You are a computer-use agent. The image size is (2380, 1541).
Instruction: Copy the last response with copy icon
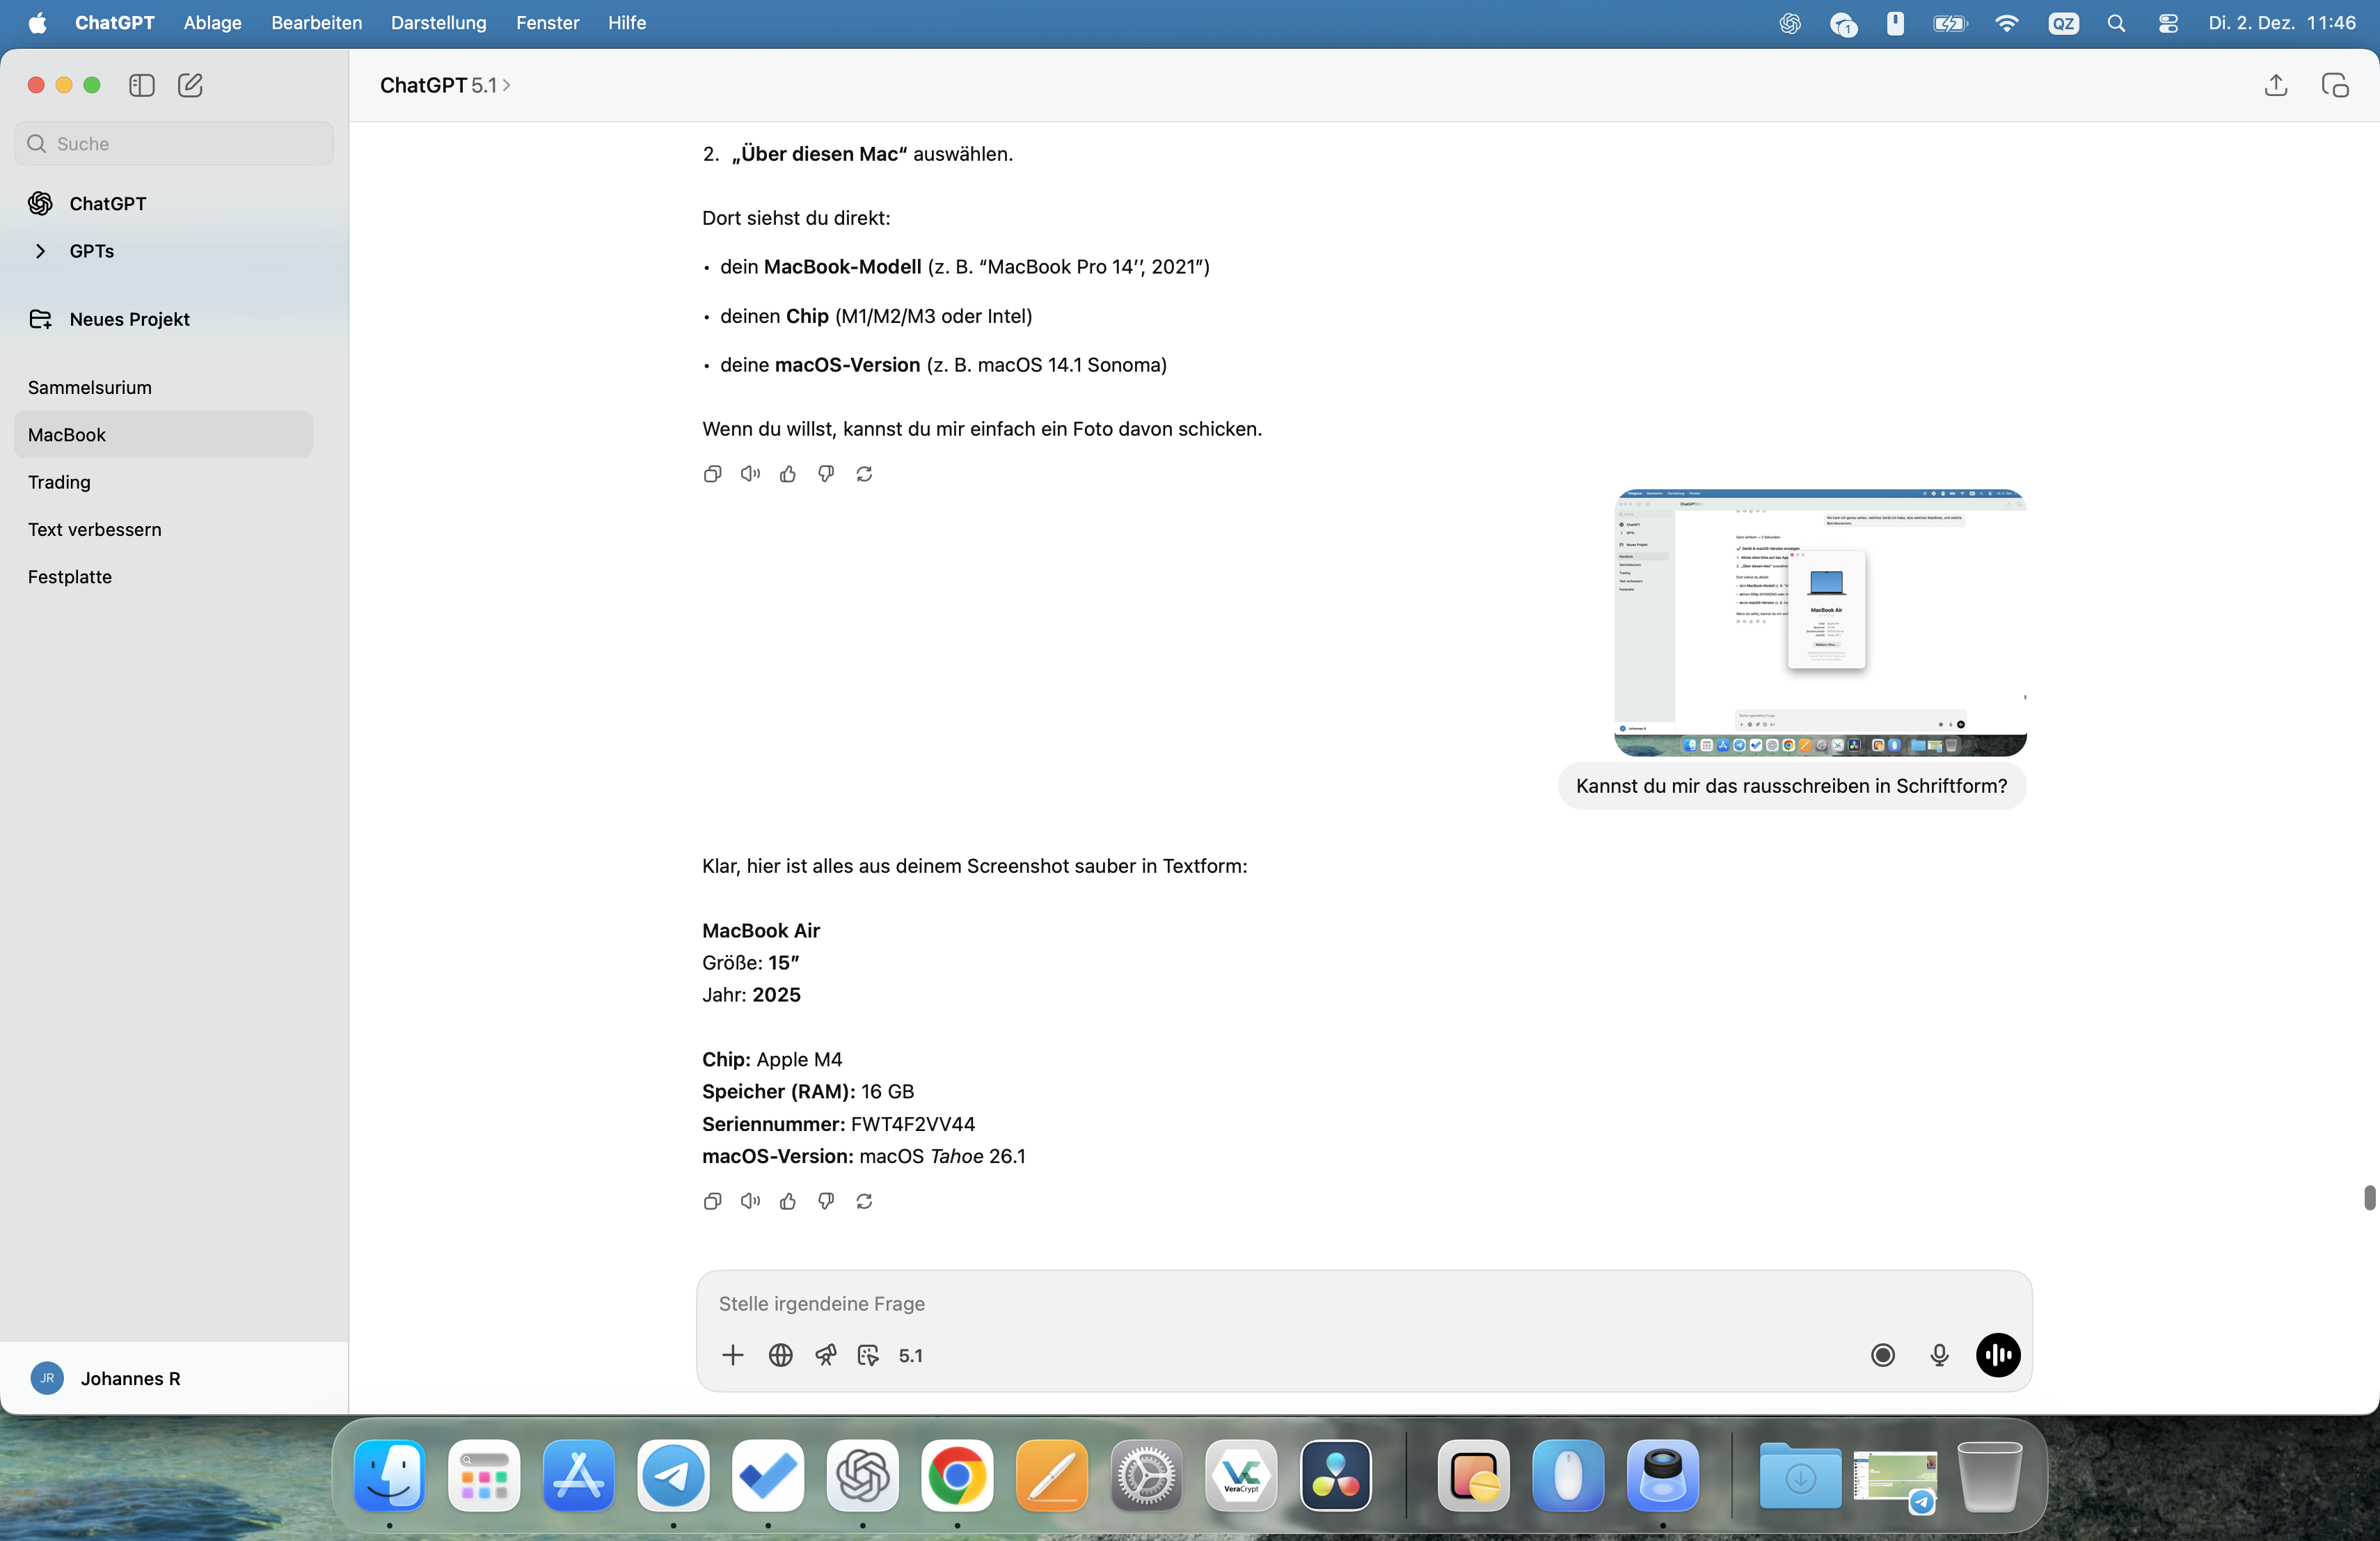712,1201
